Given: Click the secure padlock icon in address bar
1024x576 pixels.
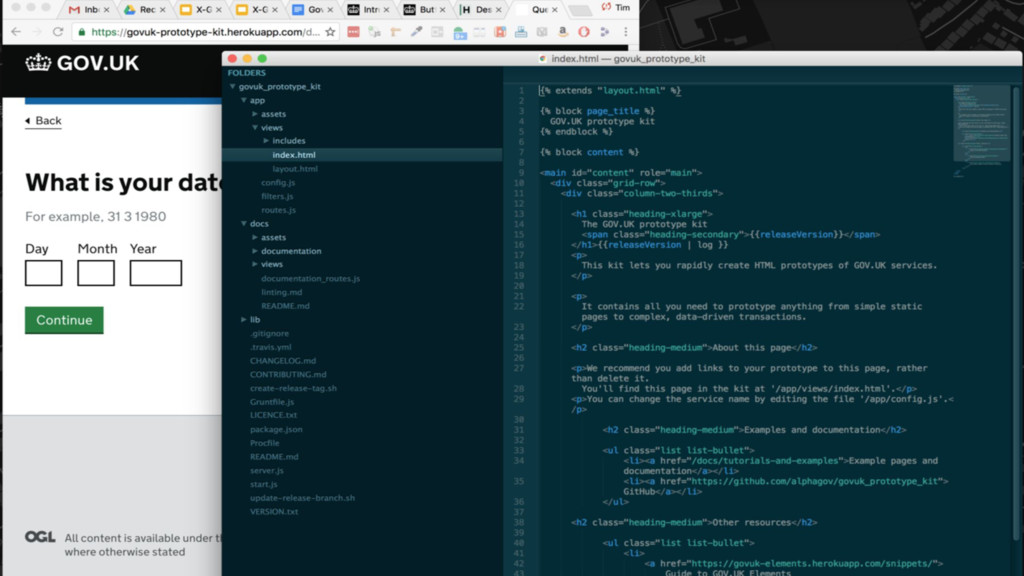Looking at the screenshot, I should (x=82, y=31).
